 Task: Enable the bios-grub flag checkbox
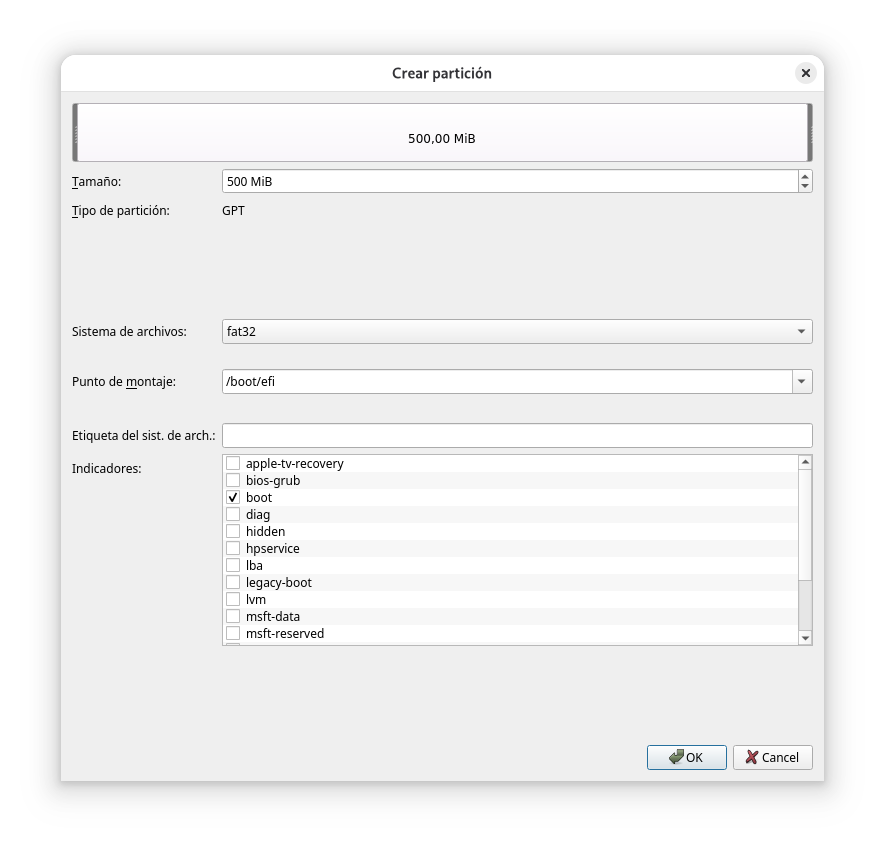[x=233, y=480]
